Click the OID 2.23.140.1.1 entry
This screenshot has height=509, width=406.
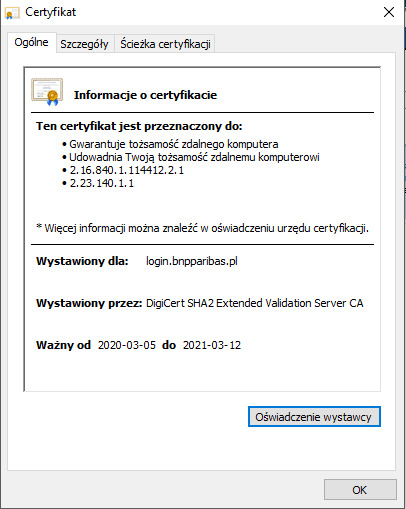coord(102,183)
